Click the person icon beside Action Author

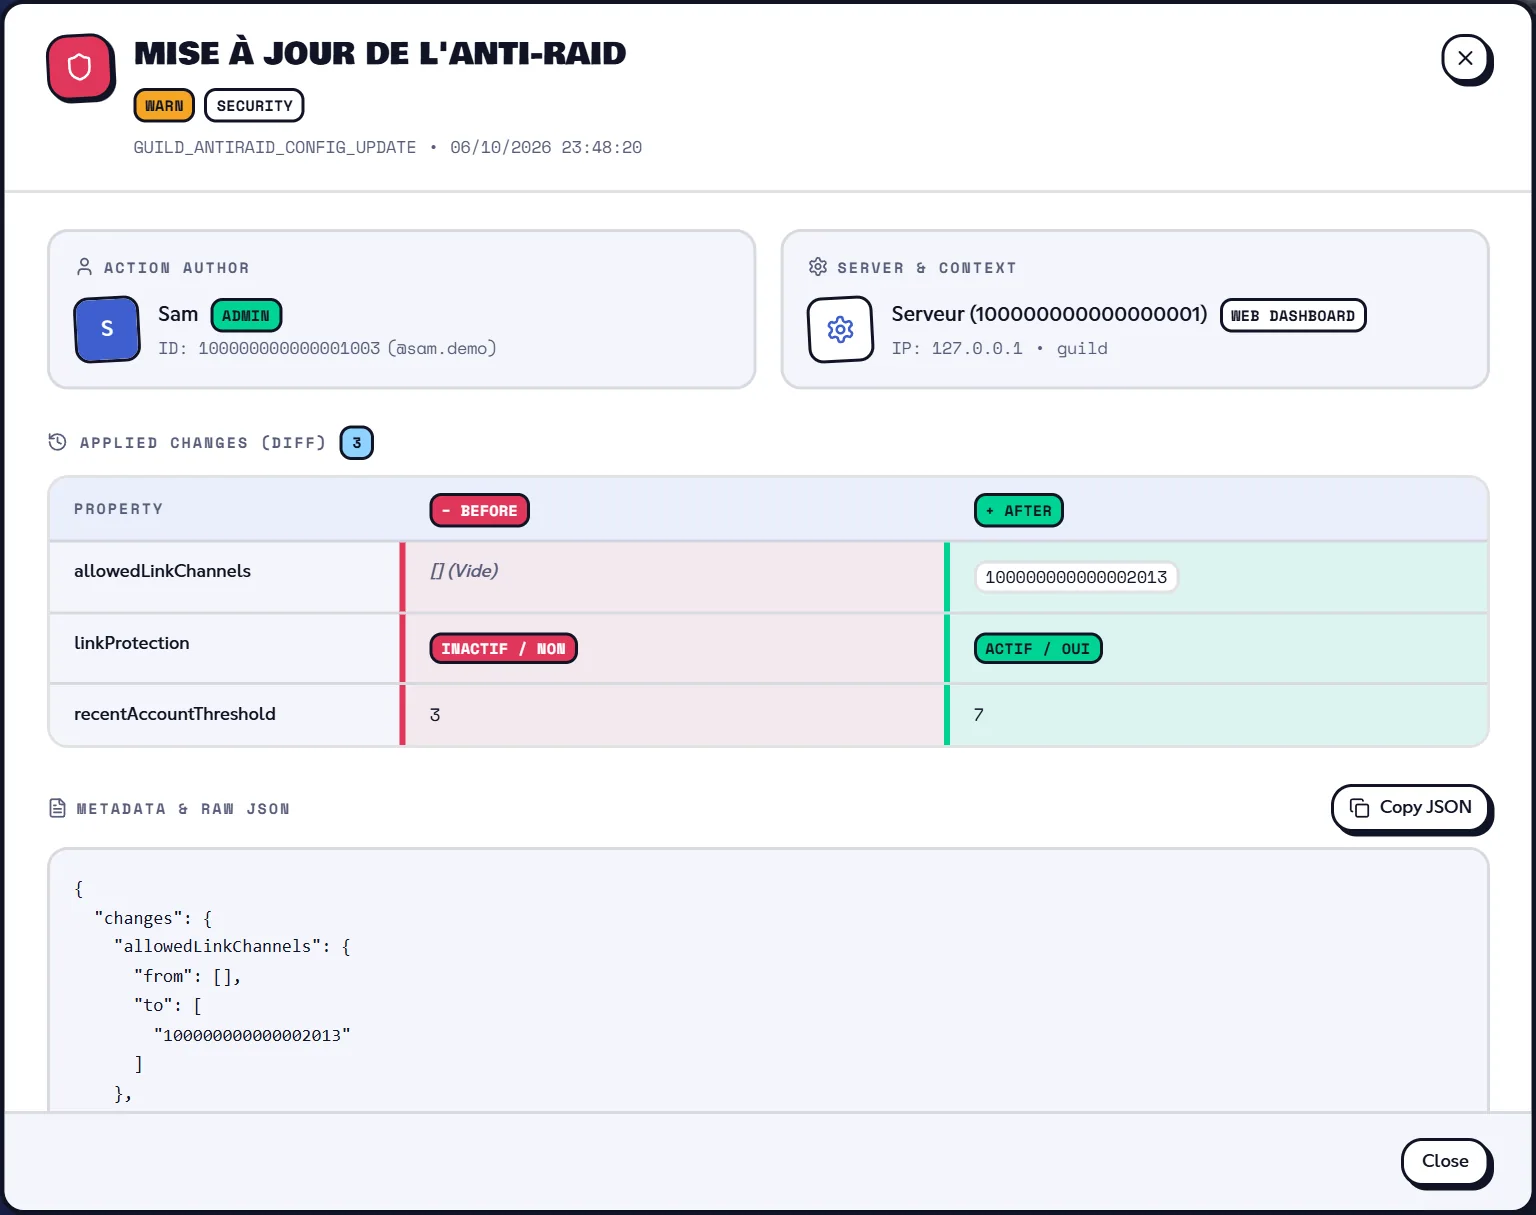[x=85, y=267]
